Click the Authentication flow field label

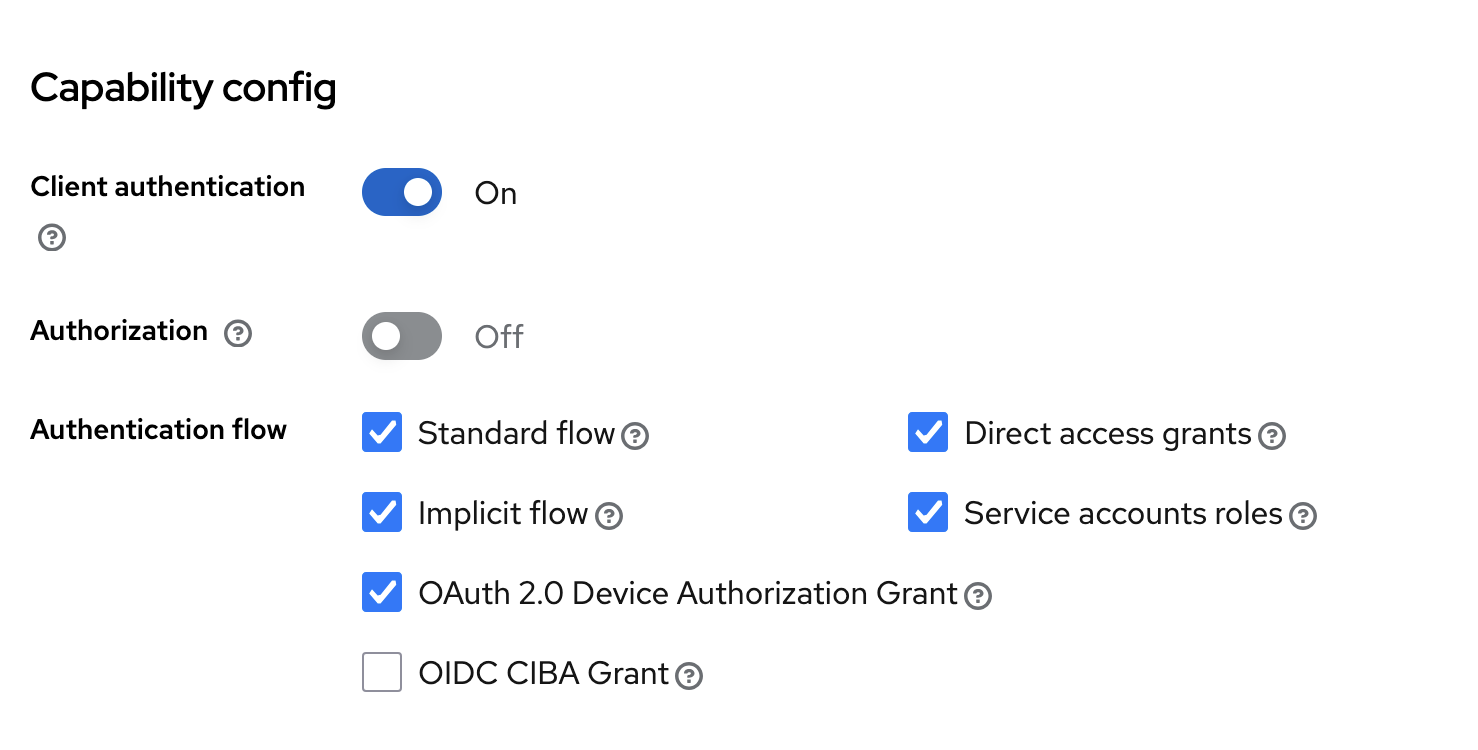pyautogui.click(x=159, y=430)
